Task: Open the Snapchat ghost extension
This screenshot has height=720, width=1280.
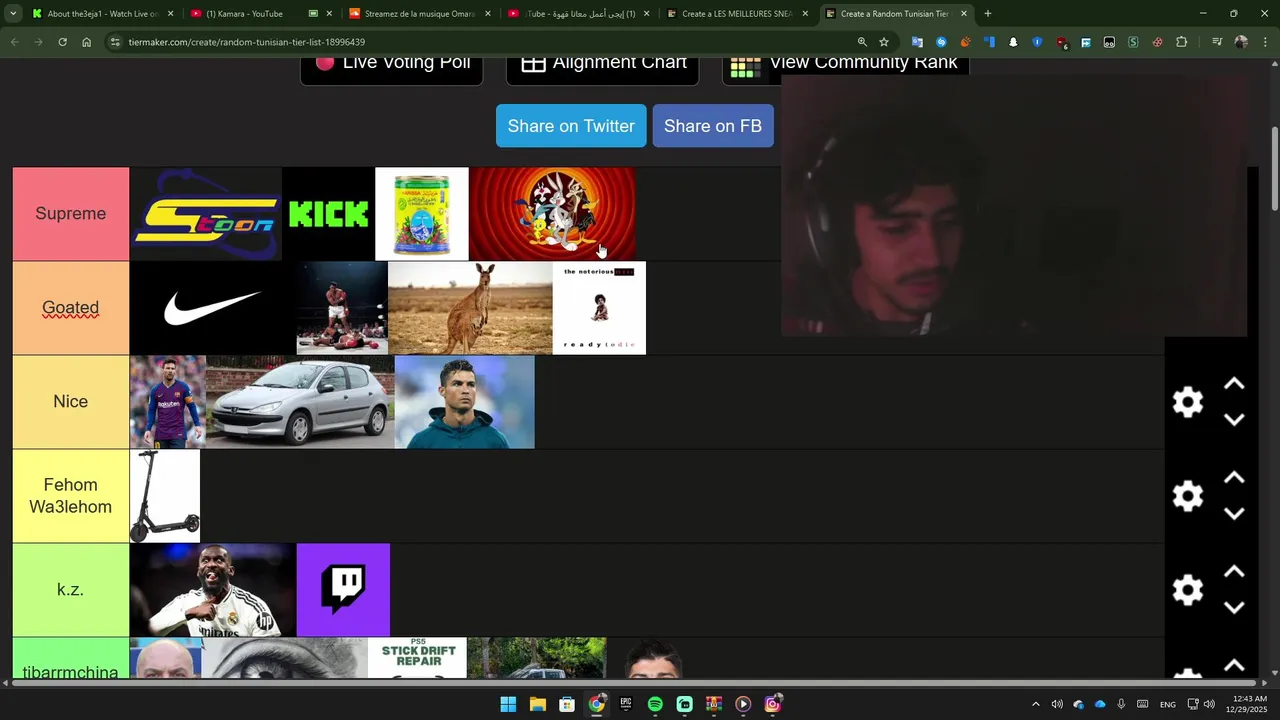Action: point(1013,42)
